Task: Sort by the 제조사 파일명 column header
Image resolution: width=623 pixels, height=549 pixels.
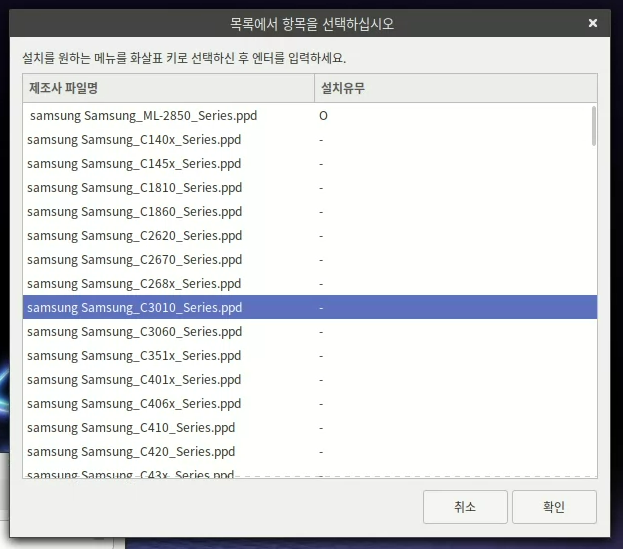Action: tap(168, 88)
